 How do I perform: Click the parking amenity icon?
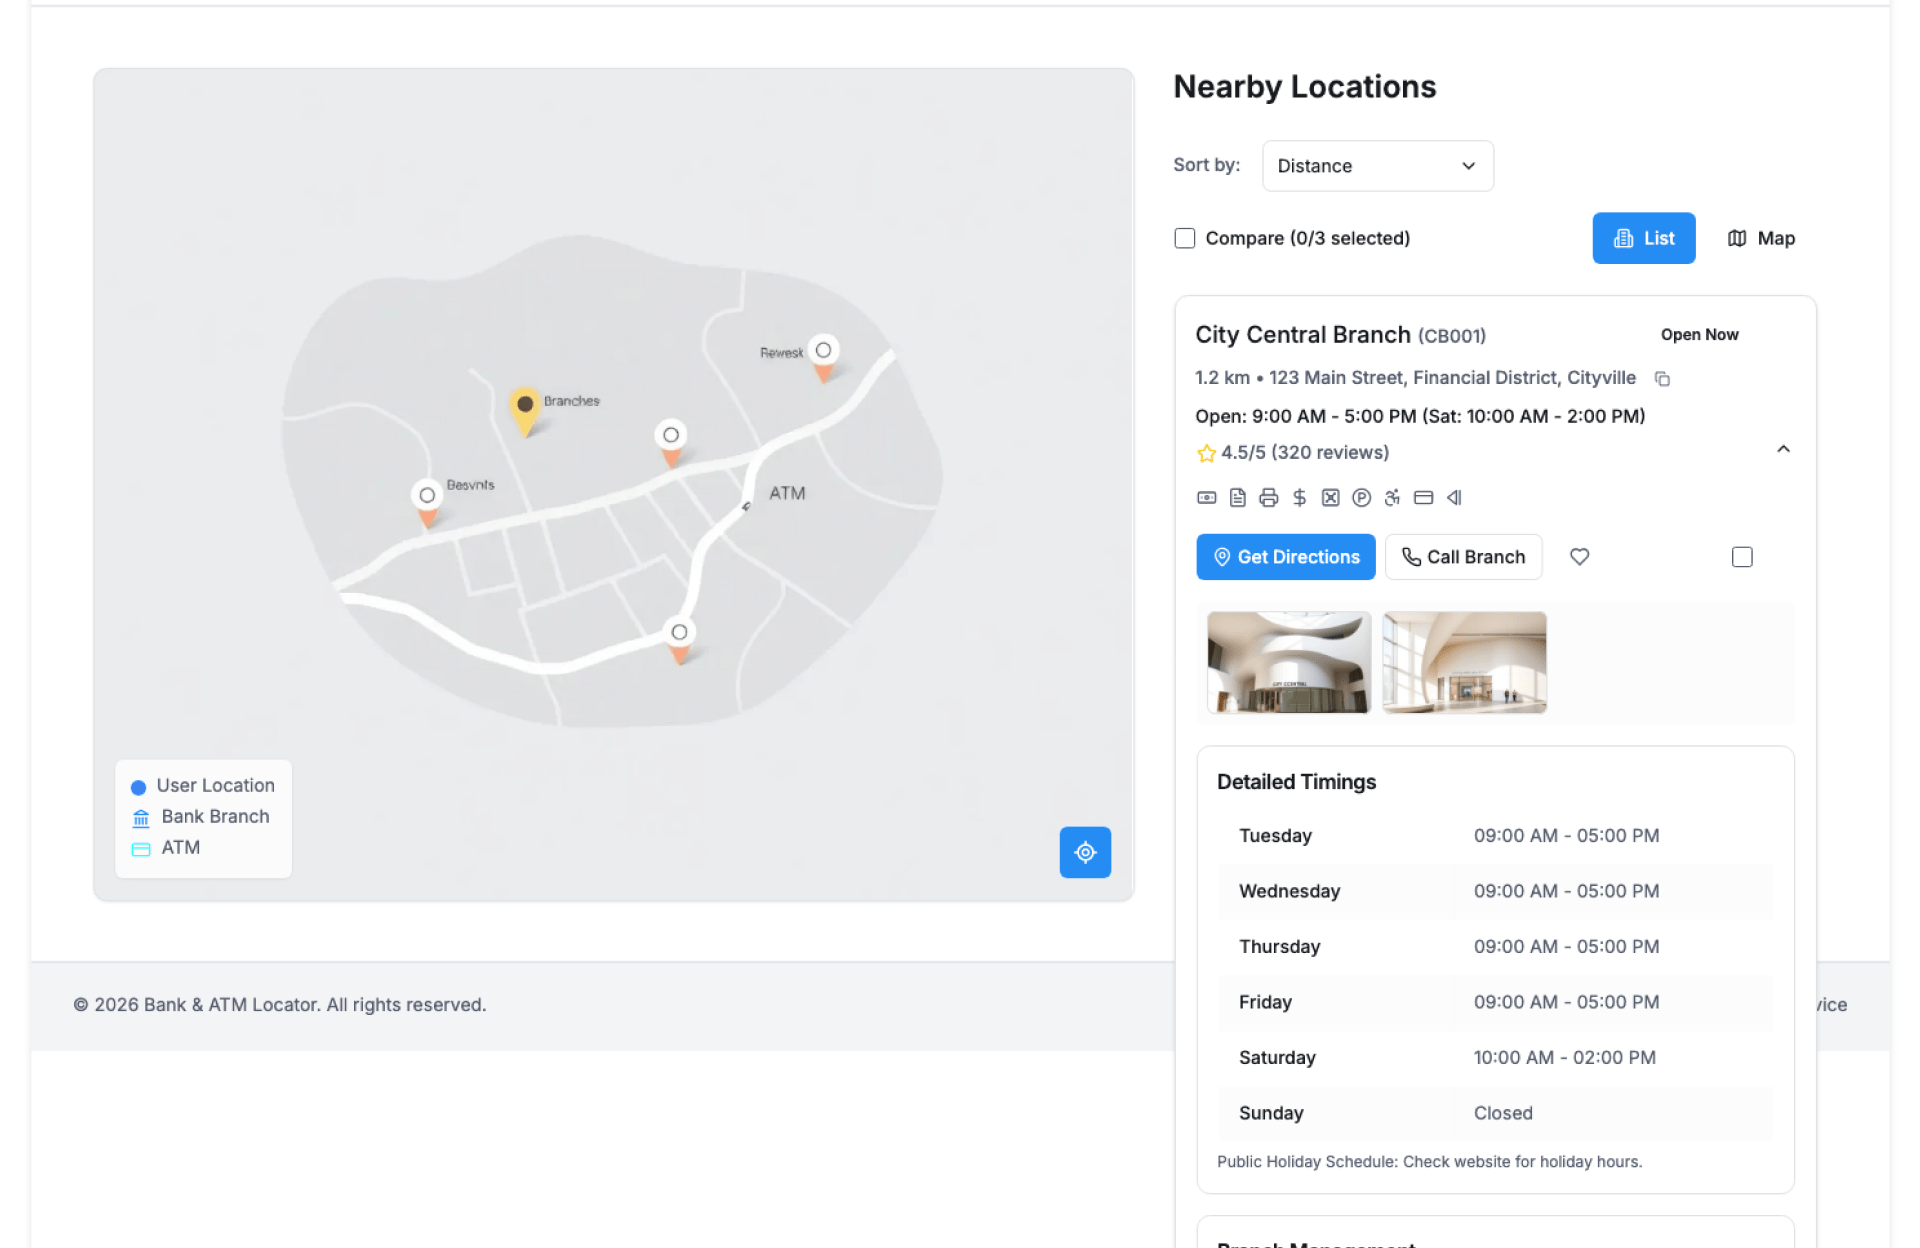(1361, 498)
